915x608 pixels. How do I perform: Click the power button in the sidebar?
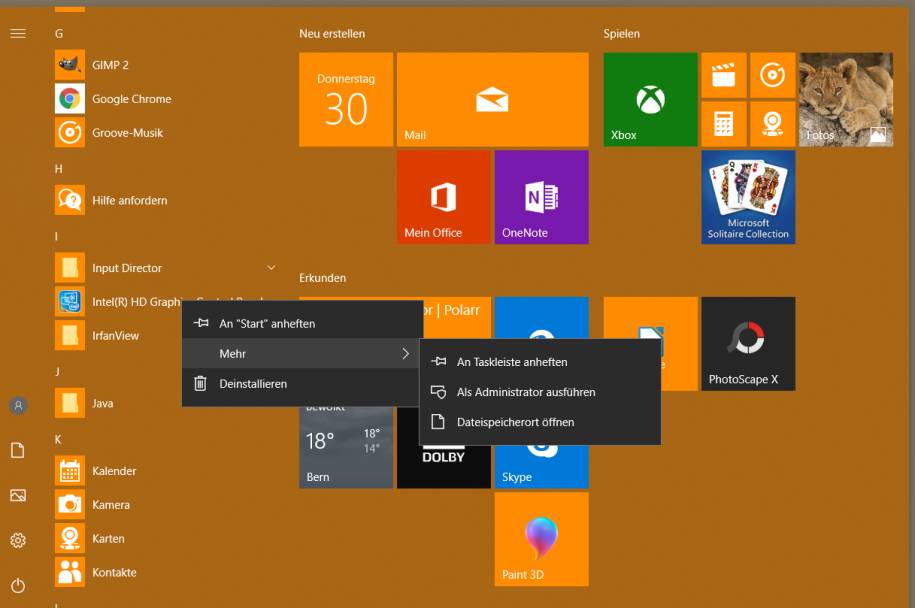18,586
